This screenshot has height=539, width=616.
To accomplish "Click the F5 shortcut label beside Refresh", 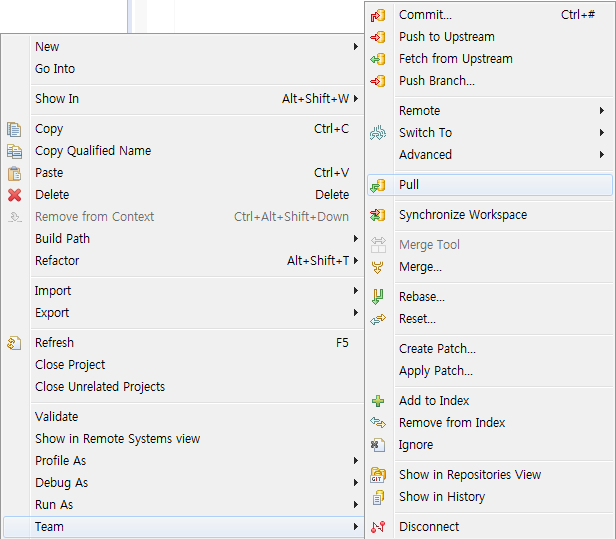I will [342, 343].
